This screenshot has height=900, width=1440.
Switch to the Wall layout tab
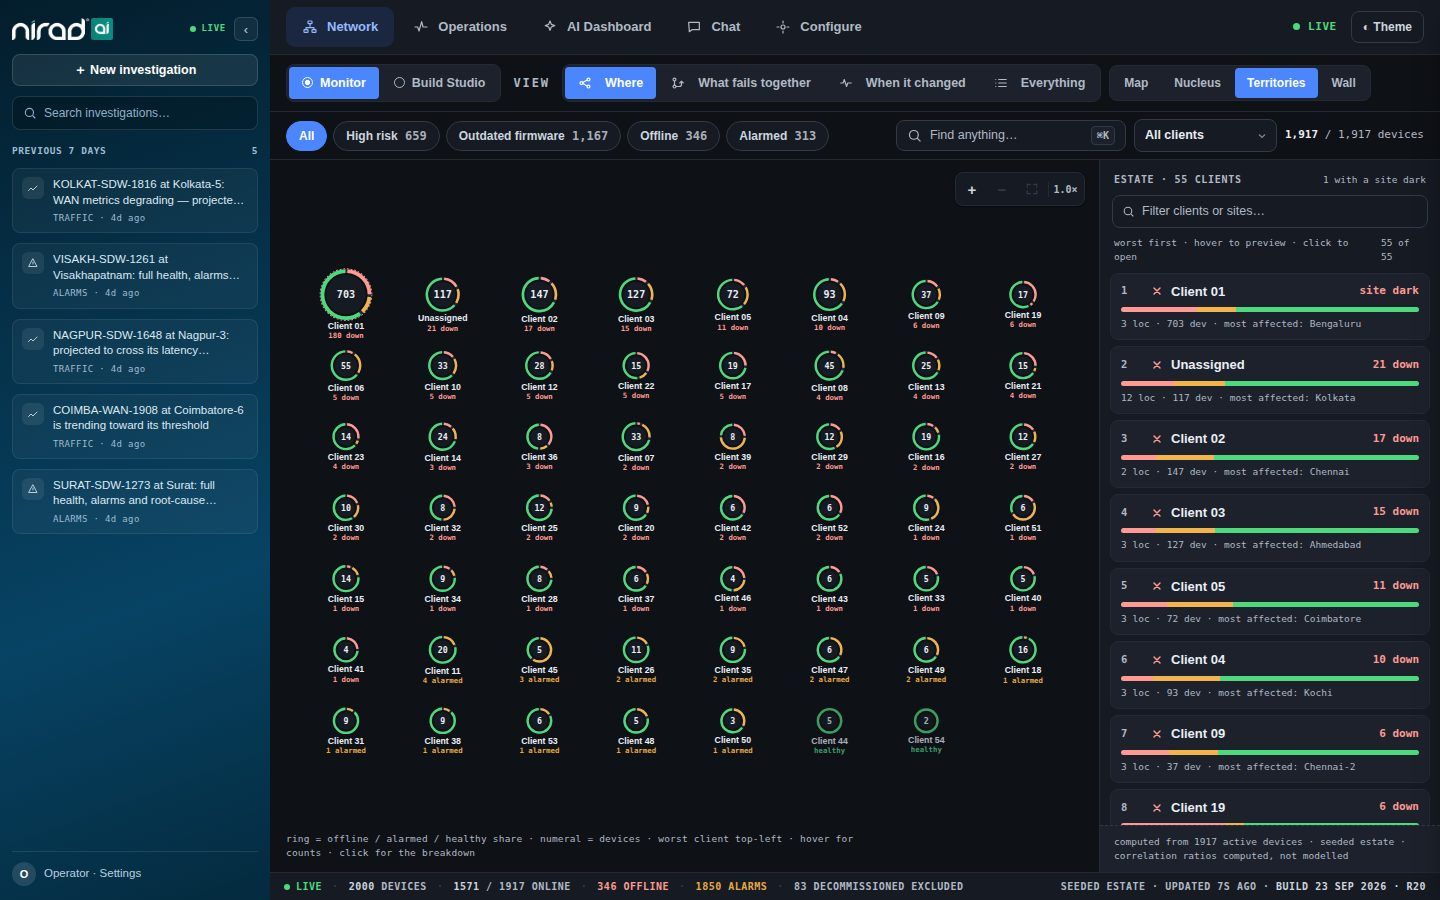tap(1343, 83)
